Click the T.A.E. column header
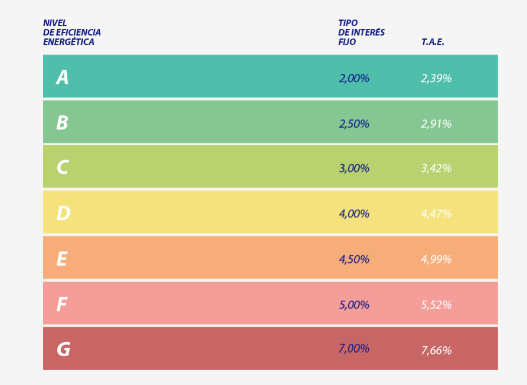 click(x=433, y=42)
